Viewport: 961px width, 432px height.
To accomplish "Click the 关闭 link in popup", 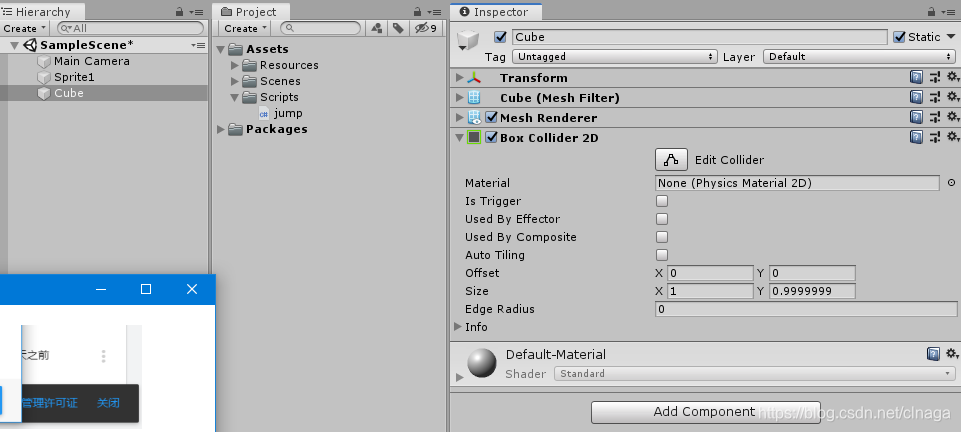I will [108, 403].
